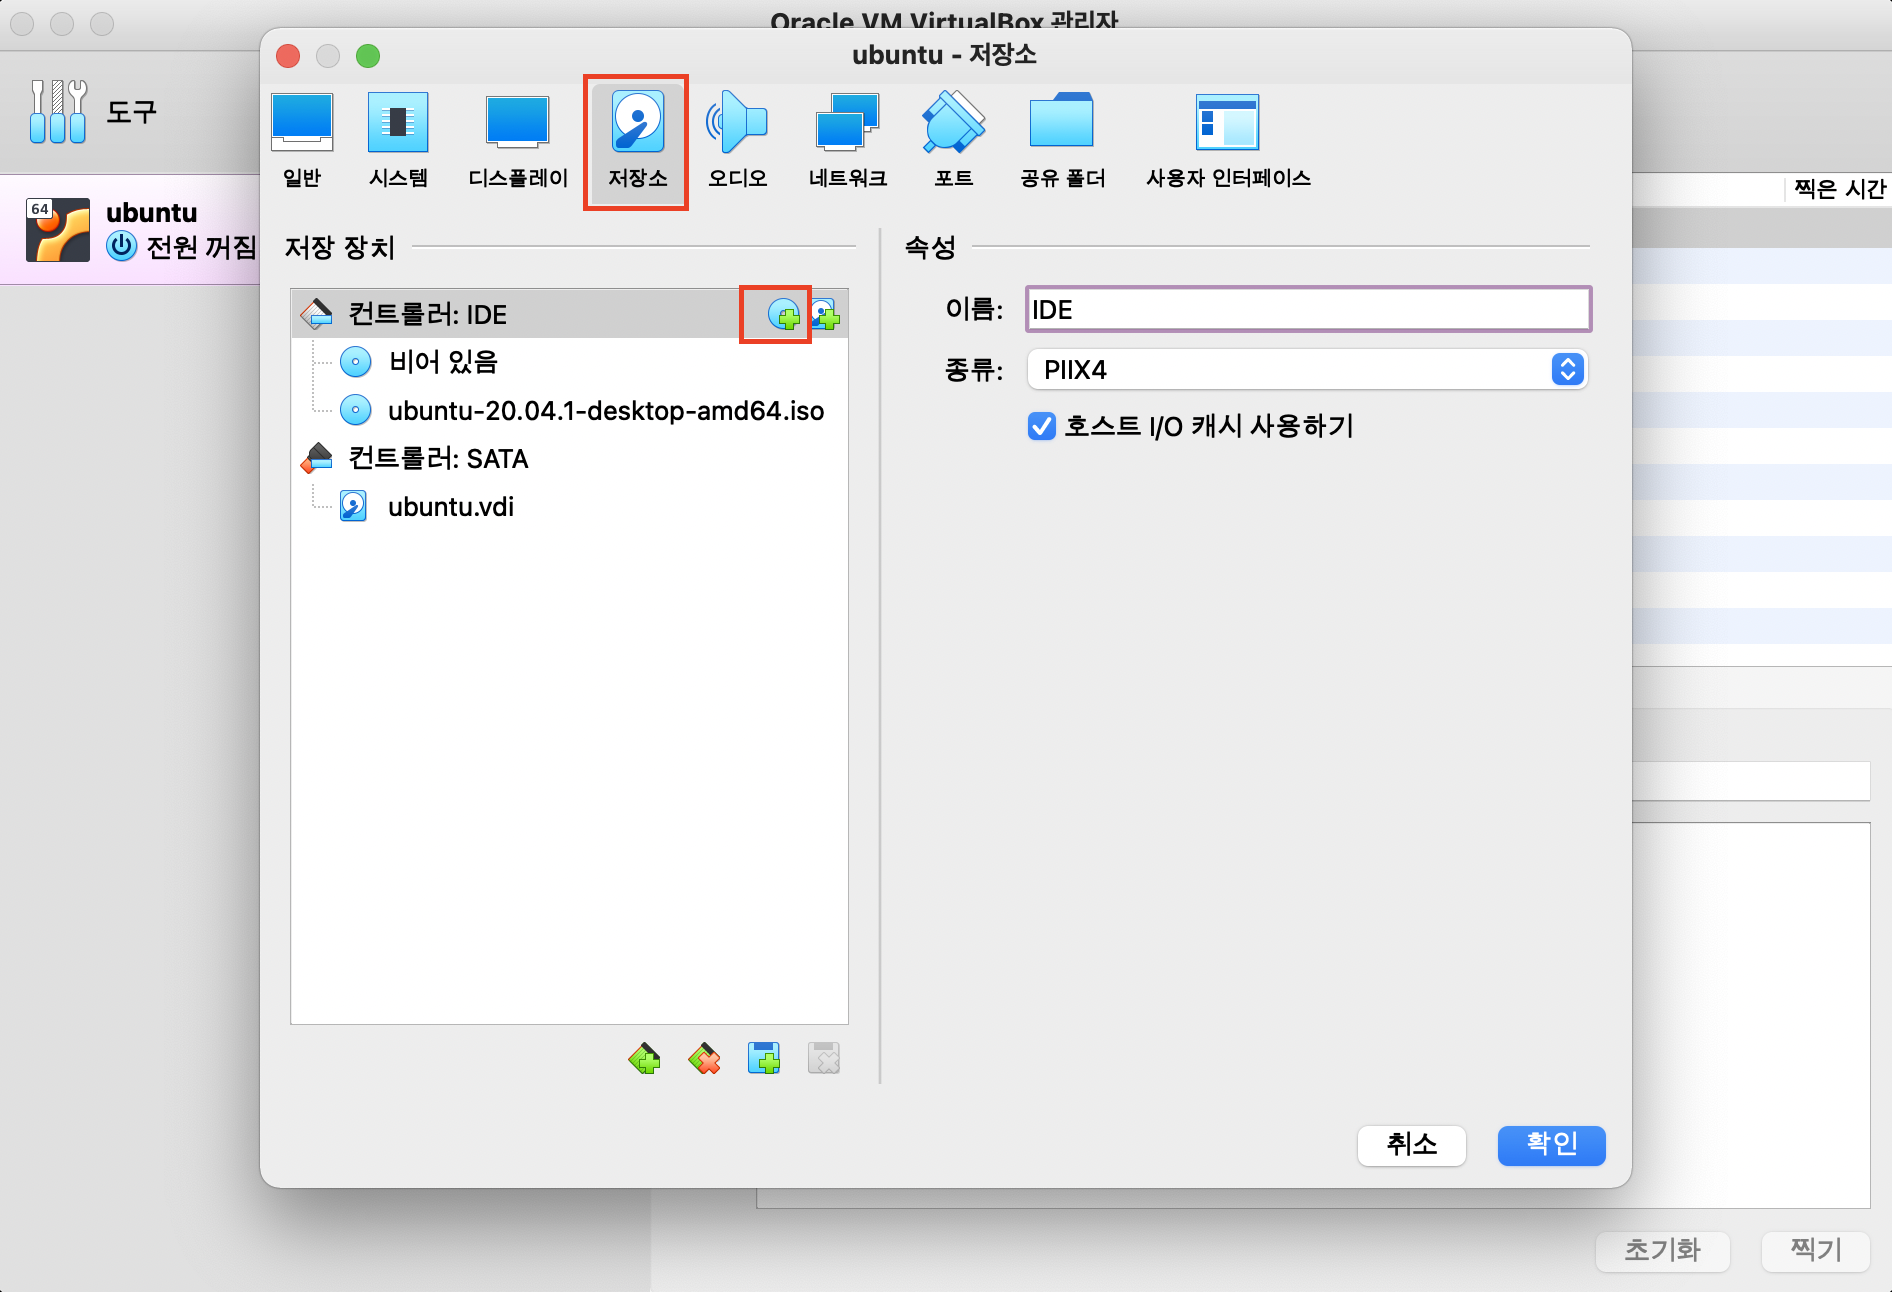Click the IDE controller icon
1892x1292 pixels.
pyautogui.click(x=317, y=314)
